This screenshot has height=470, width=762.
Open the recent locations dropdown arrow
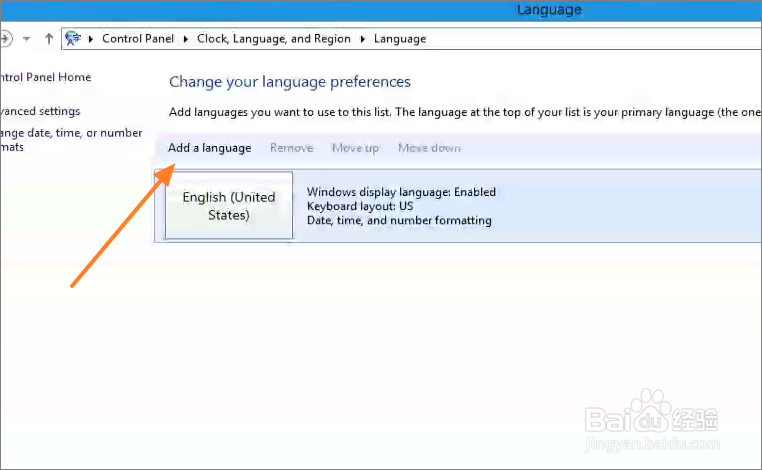(x=27, y=39)
